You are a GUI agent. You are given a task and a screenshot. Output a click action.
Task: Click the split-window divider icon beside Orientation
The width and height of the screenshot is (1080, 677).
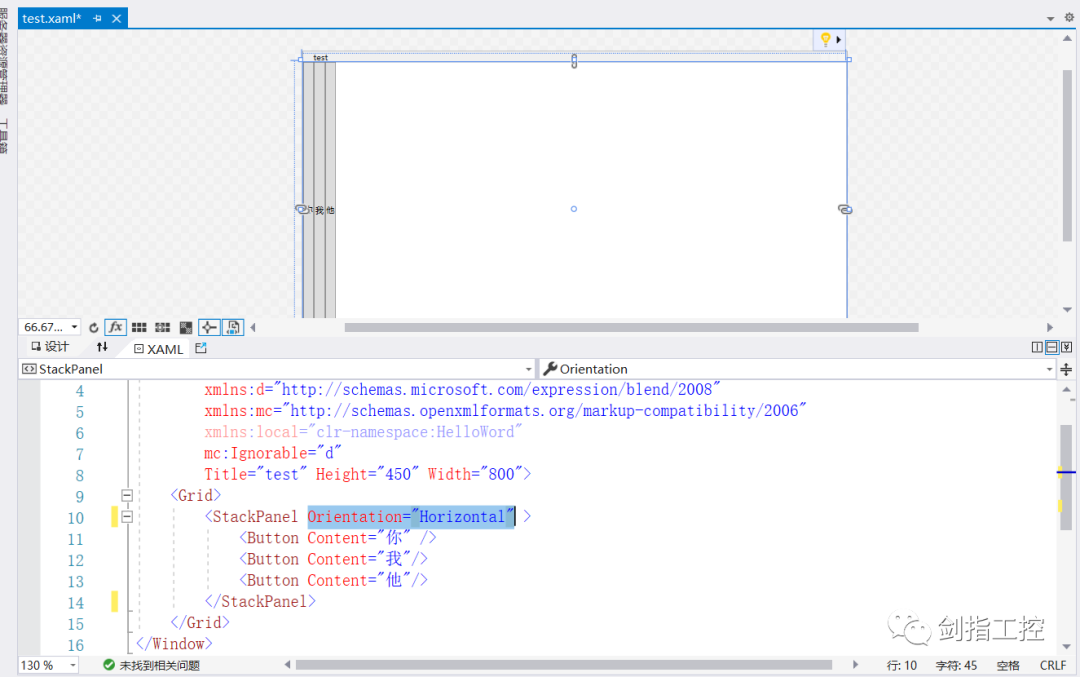click(1066, 369)
